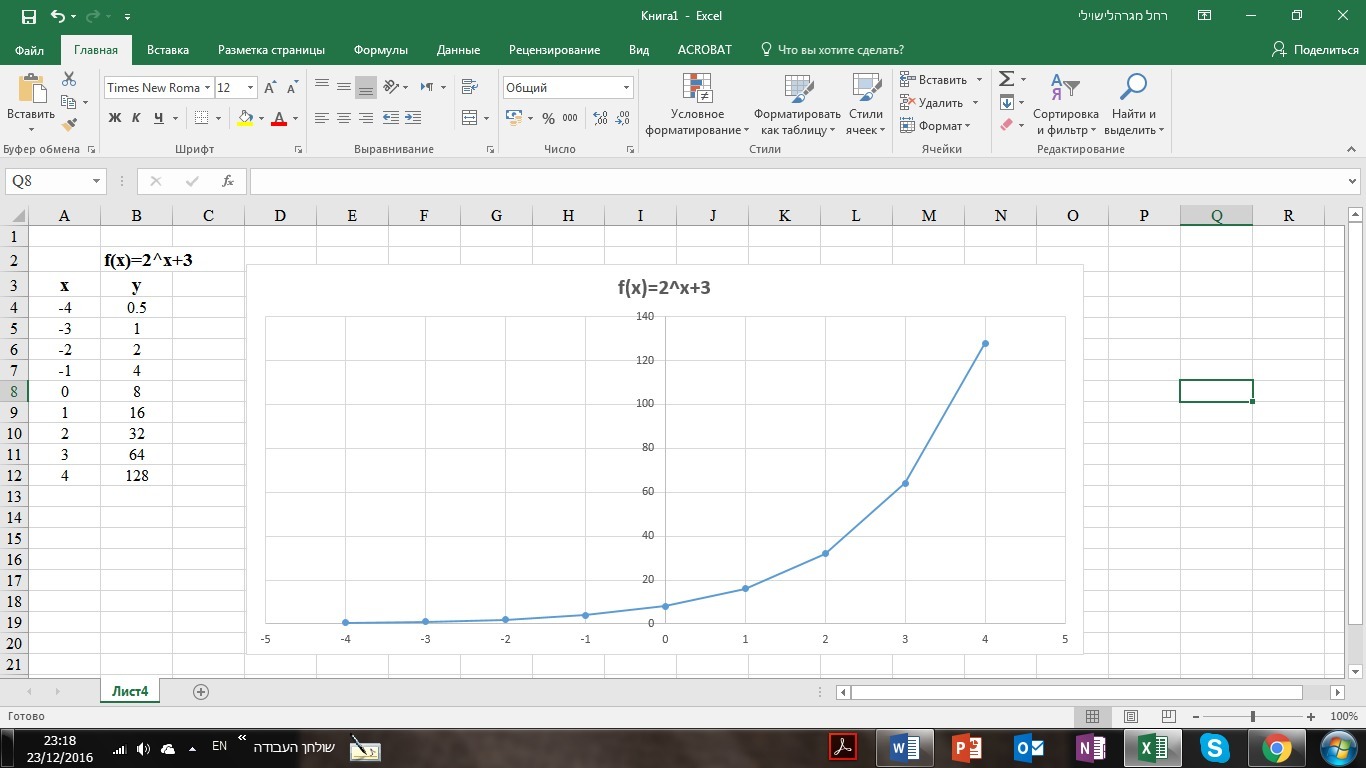Open the Name Box dropdown arrow
1366x768 pixels.
(97, 181)
